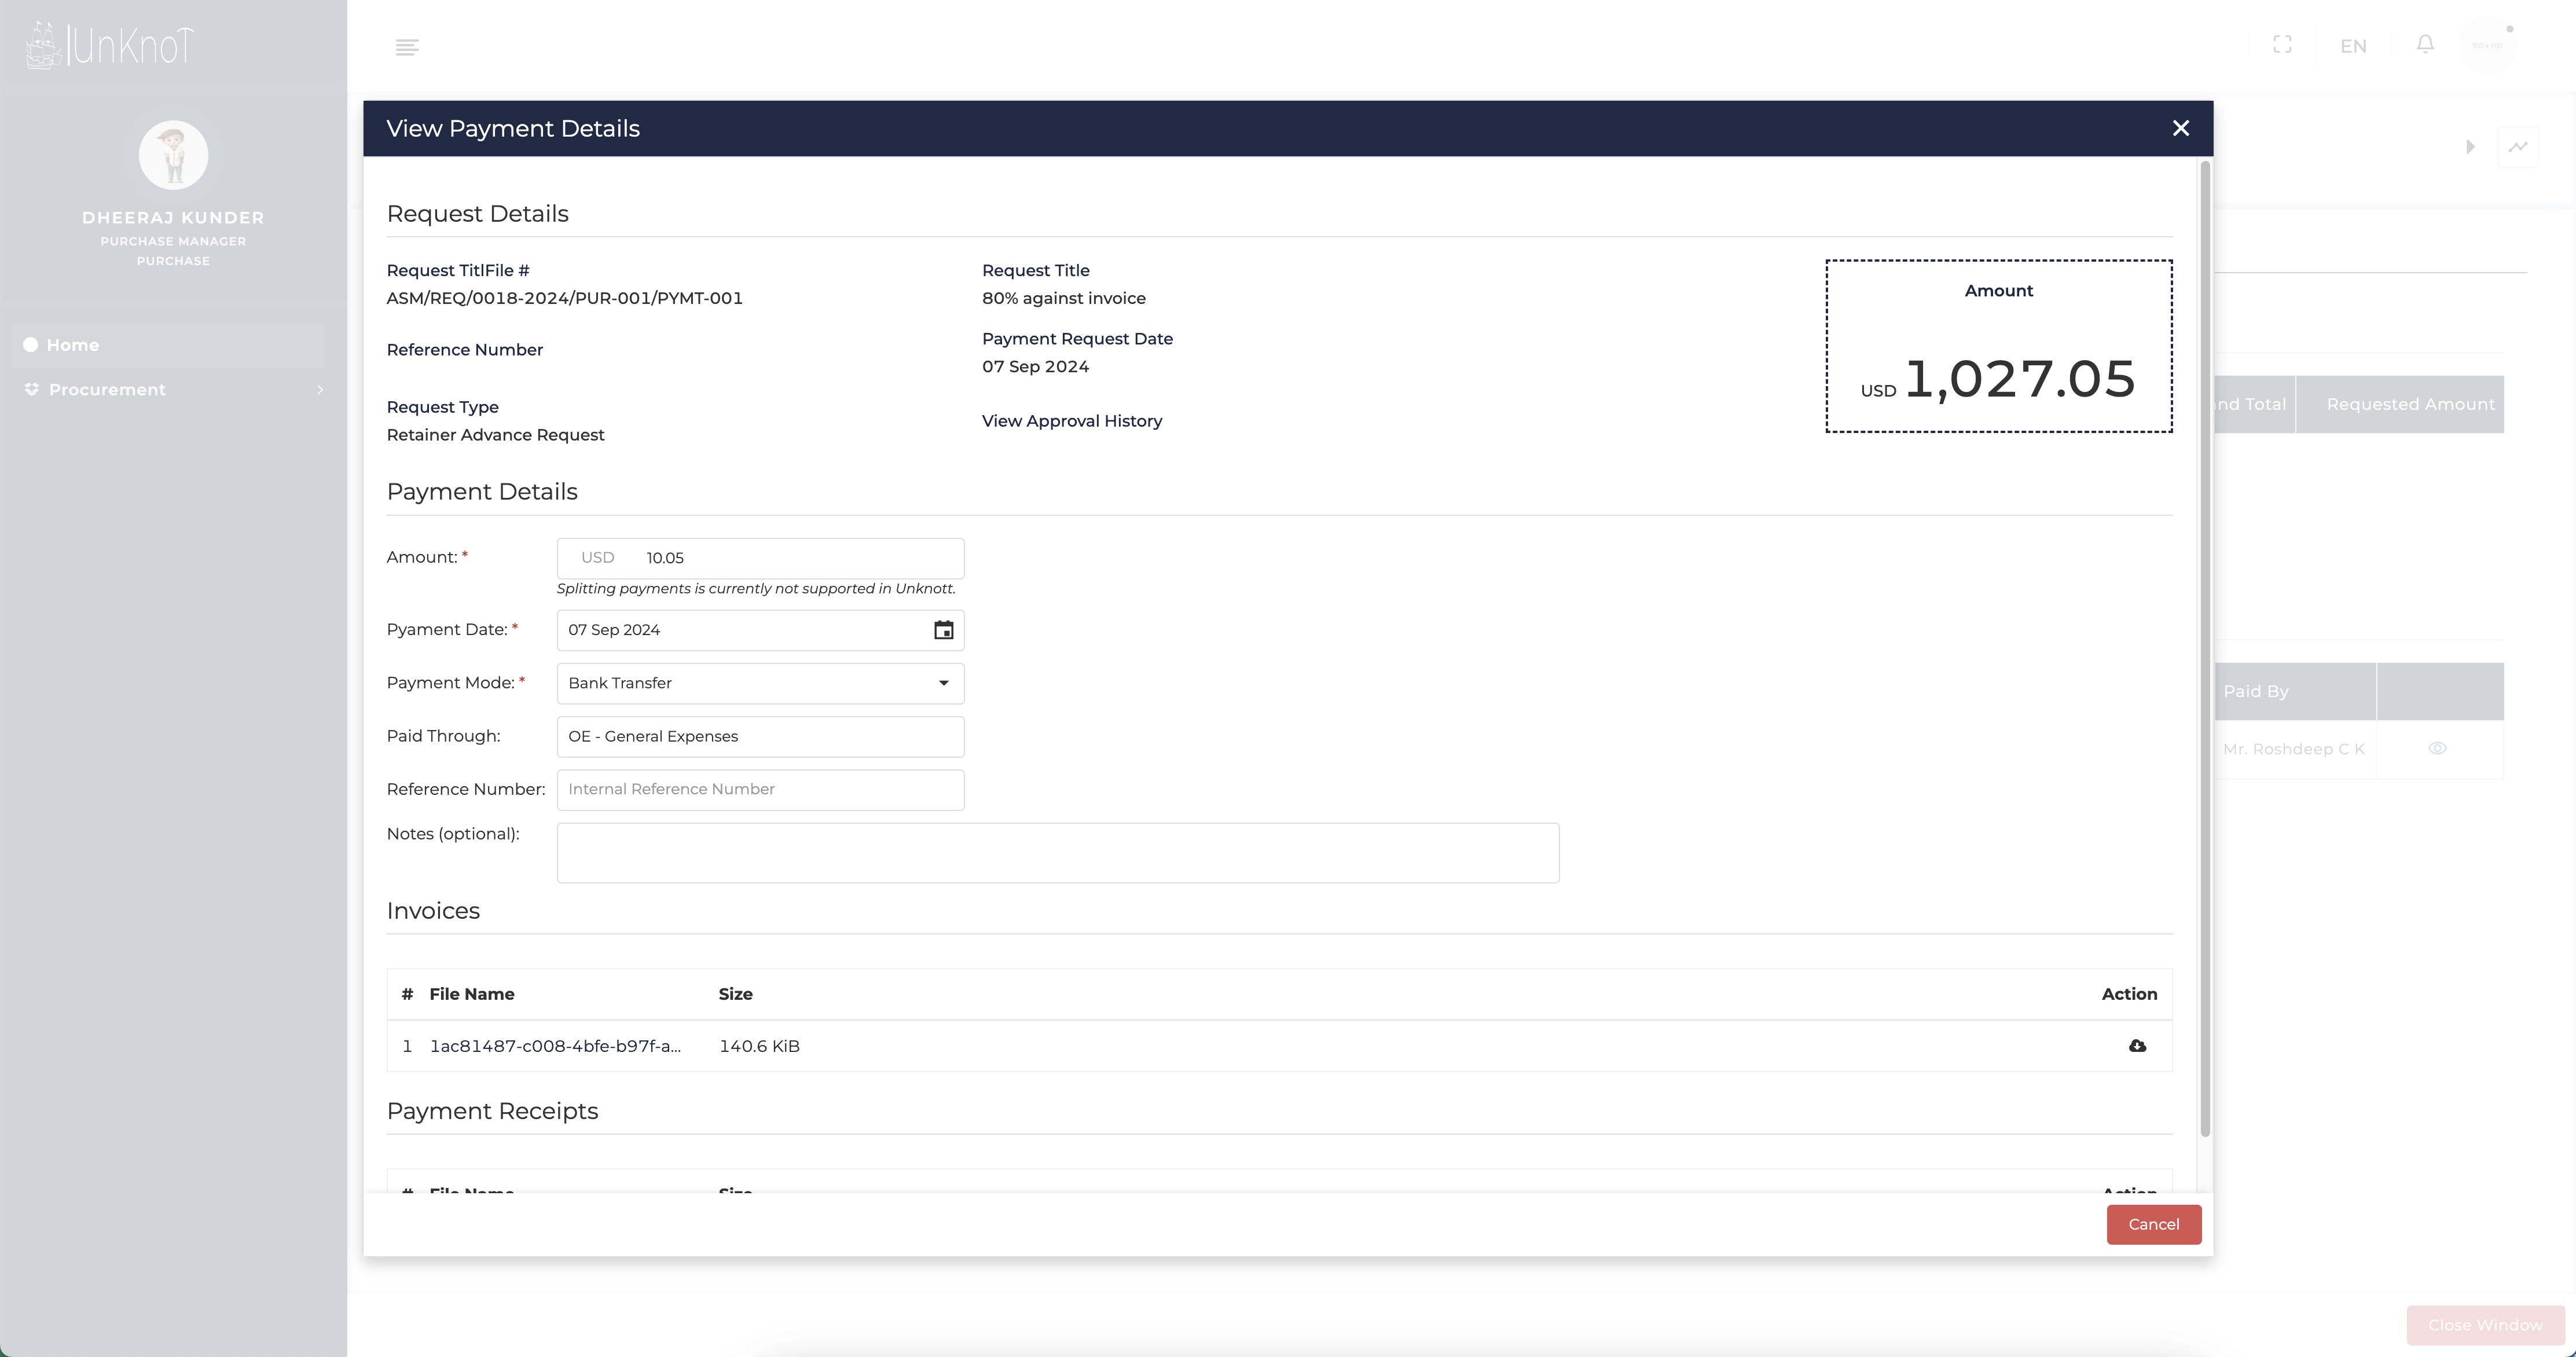2576x1357 pixels.
Task: Click the trend chart icon button
Action: (2517, 147)
